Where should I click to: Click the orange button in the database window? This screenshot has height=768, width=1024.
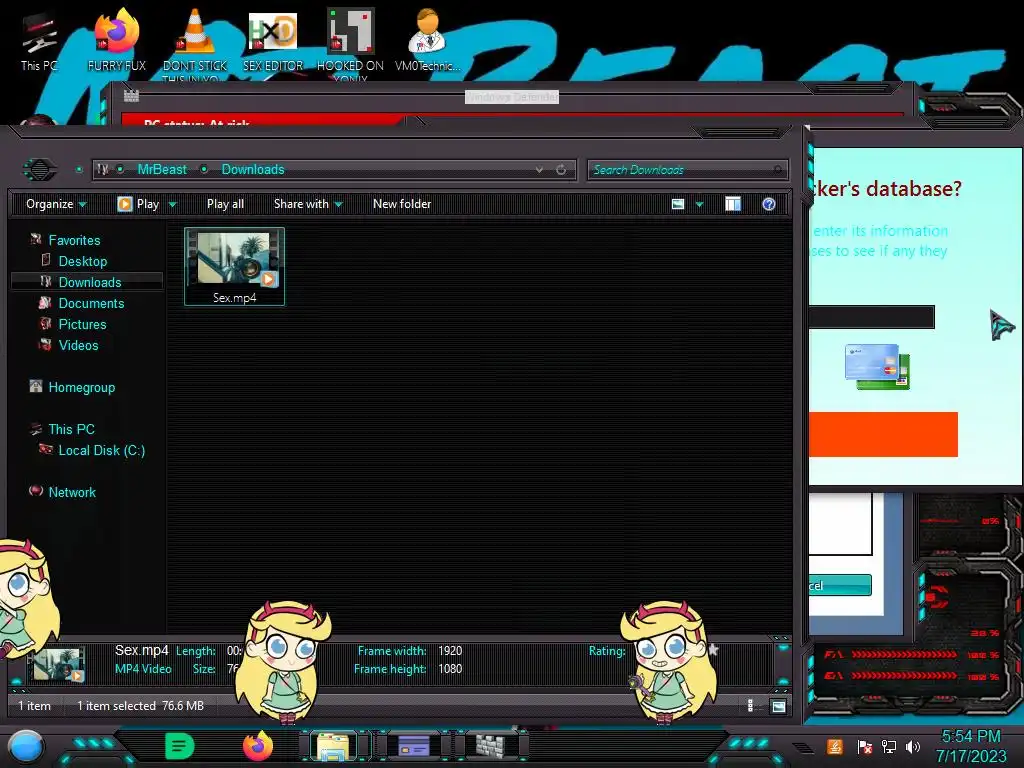click(x=883, y=434)
